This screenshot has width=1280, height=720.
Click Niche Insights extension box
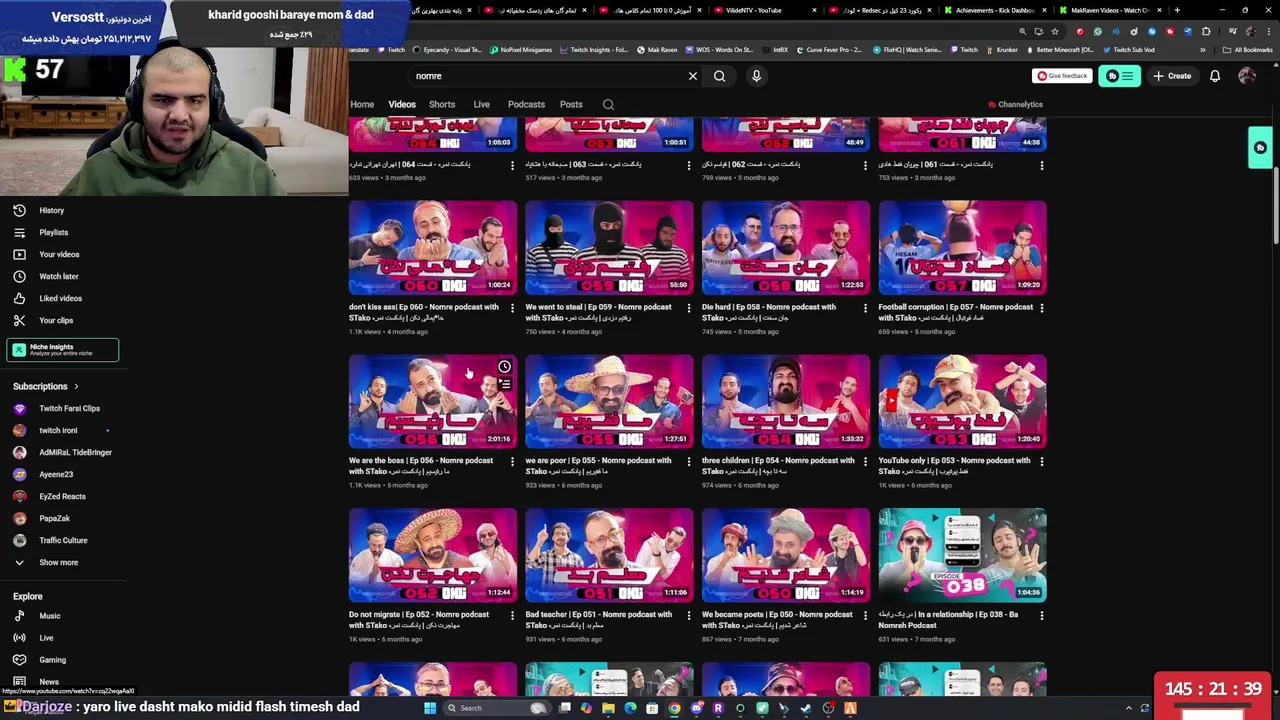point(63,350)
